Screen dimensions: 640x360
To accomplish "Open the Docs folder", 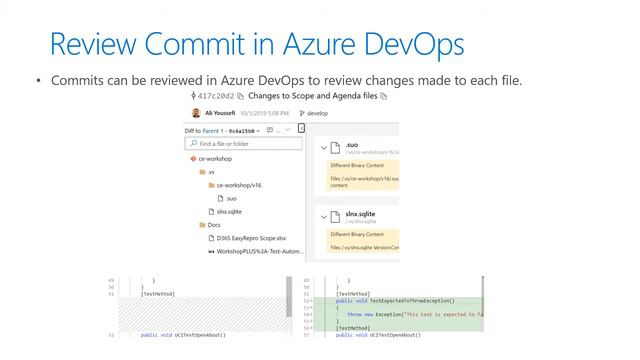I will pyautogui.click(x=214, y=225).
